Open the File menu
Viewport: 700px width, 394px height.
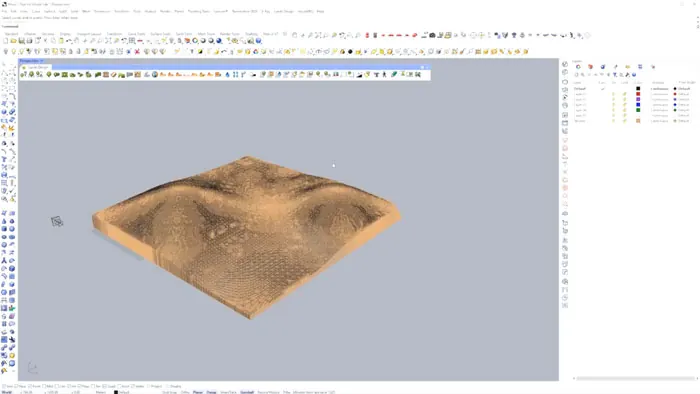click(4, 12)
